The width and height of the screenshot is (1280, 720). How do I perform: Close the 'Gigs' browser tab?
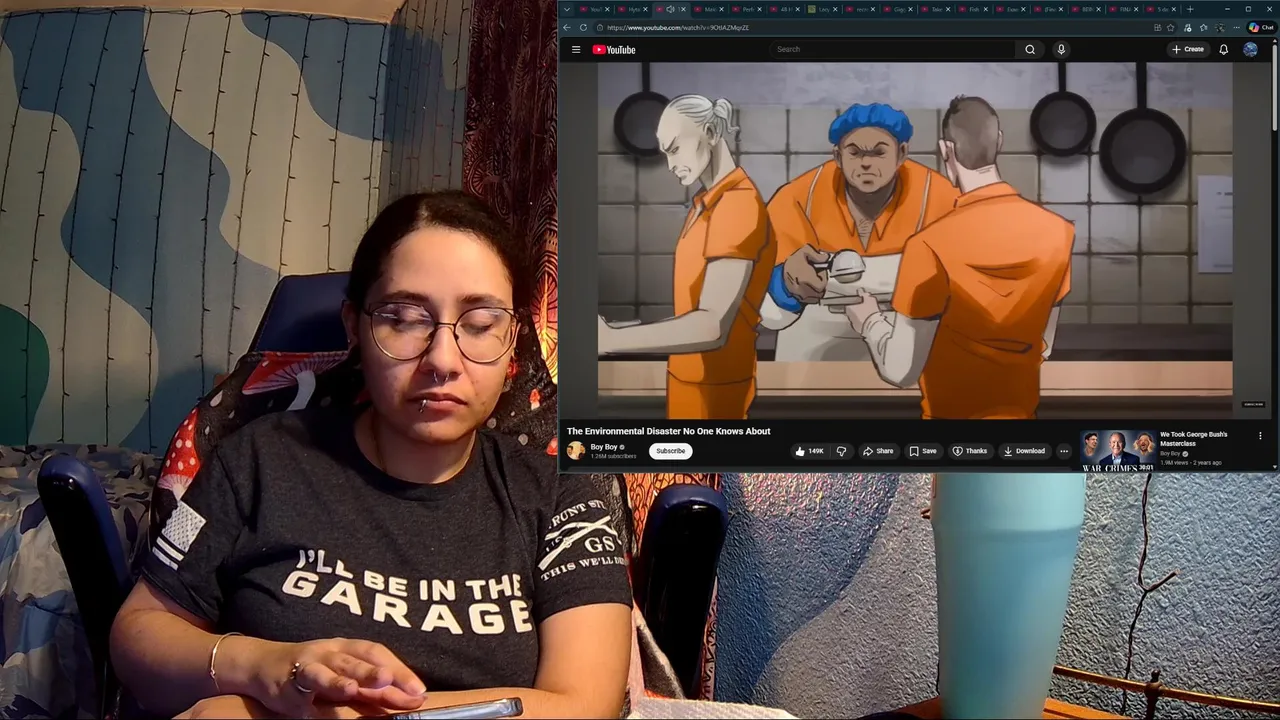click(910, 9)
